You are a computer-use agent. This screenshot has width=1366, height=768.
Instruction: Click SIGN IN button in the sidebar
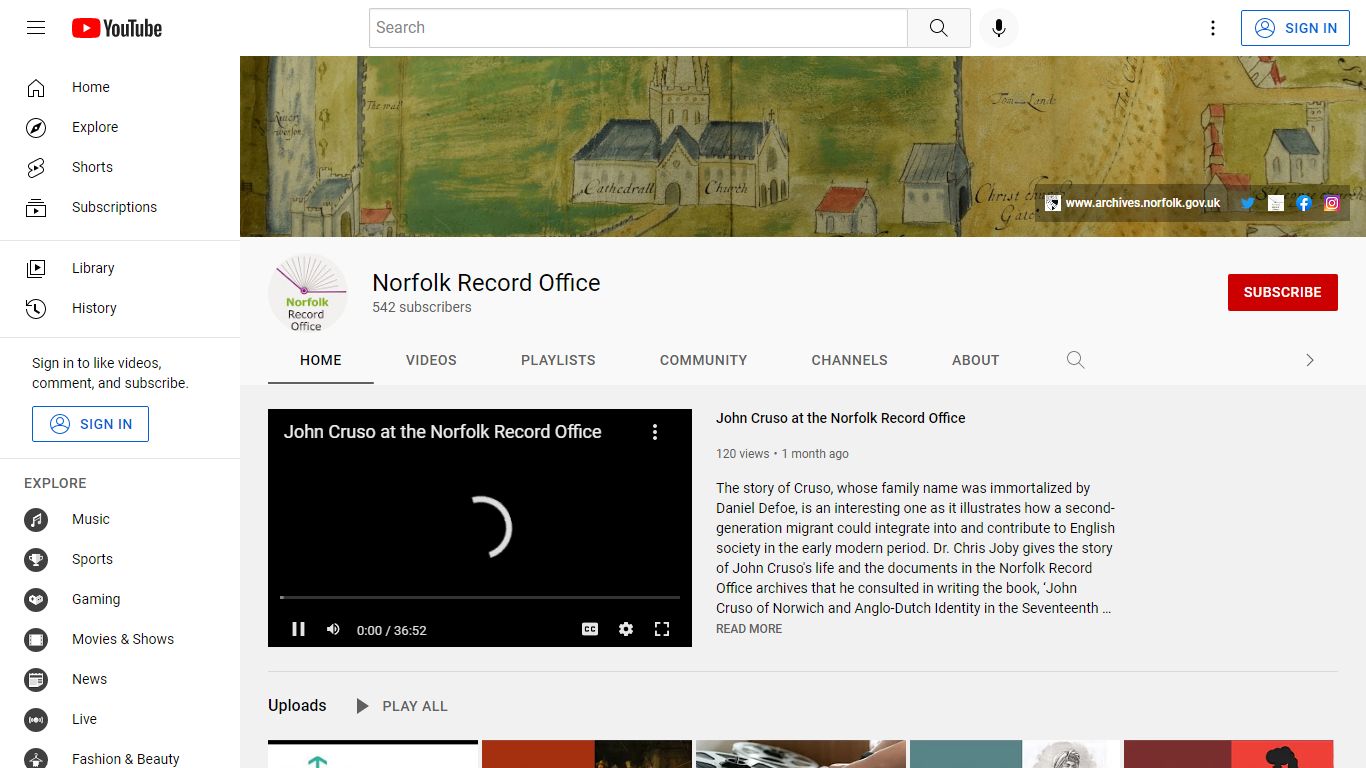coord(90,424)
